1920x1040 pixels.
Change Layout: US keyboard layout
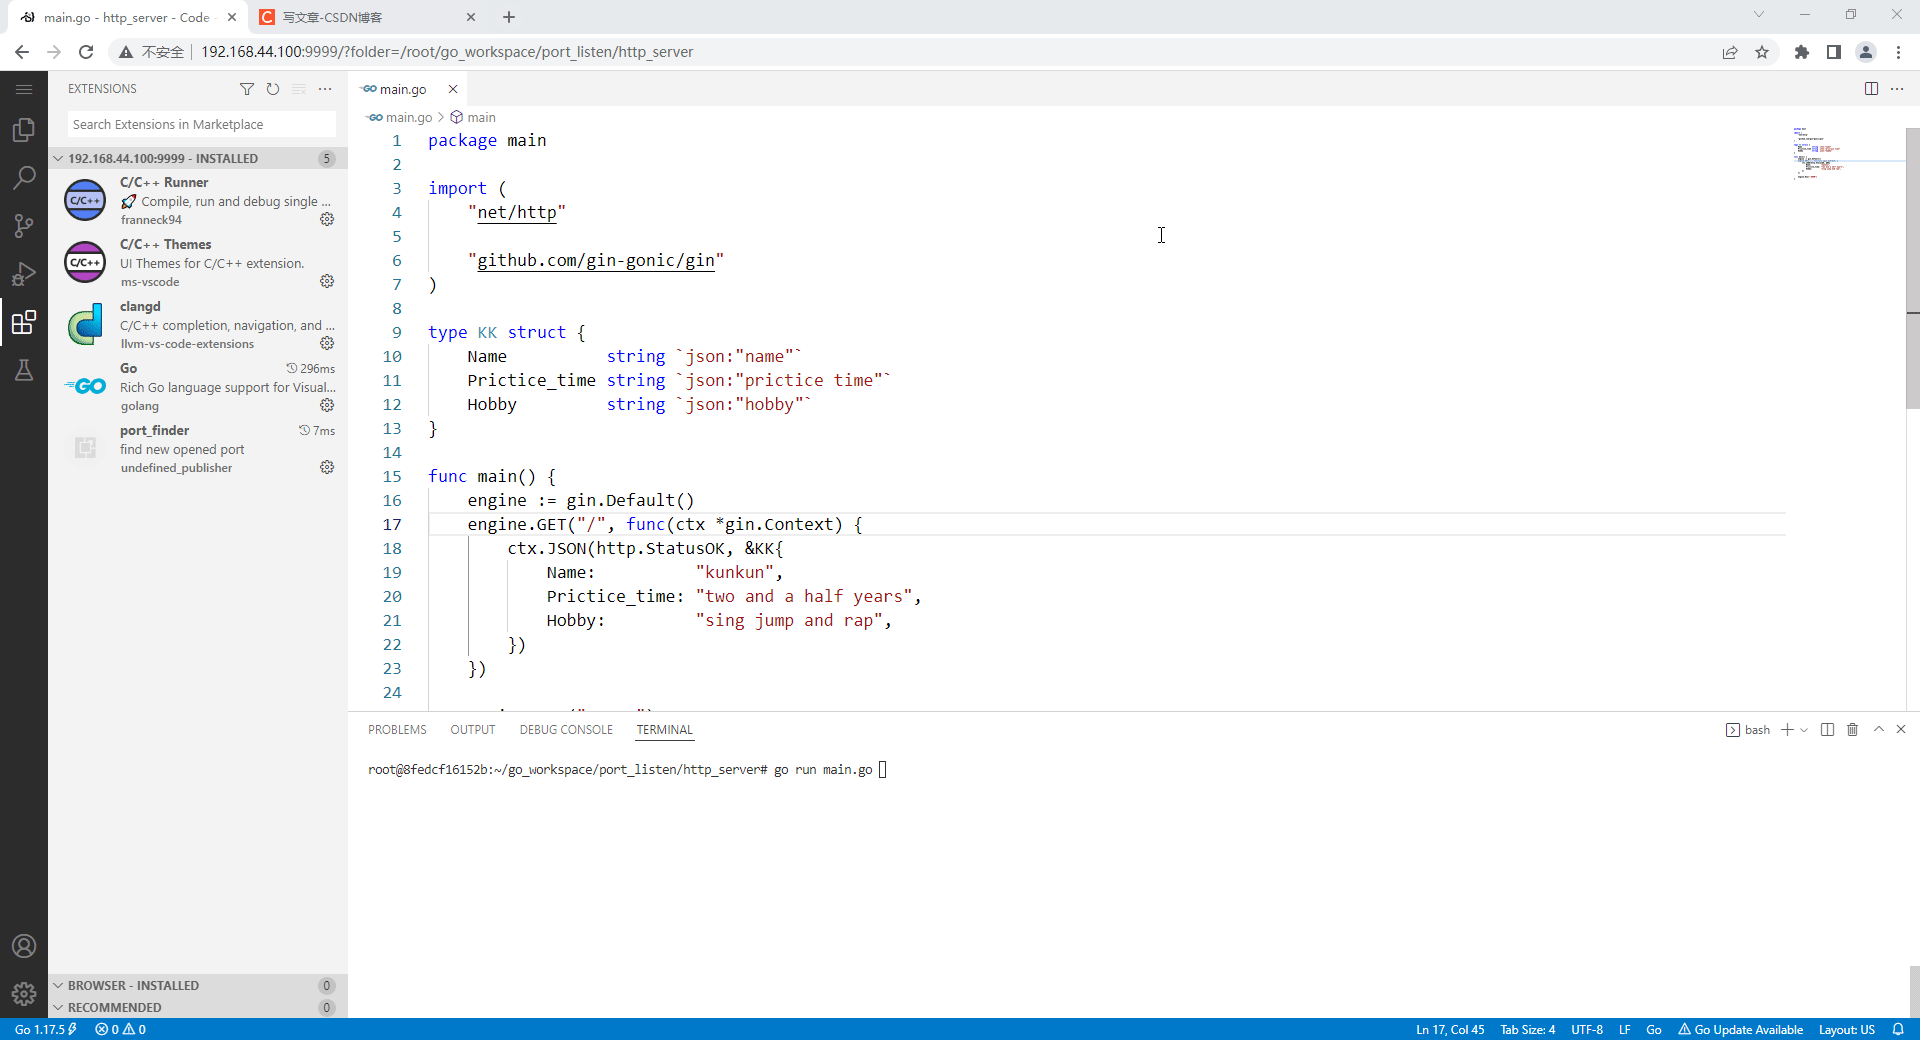pyautogui.click(x=1847, y=1029)
